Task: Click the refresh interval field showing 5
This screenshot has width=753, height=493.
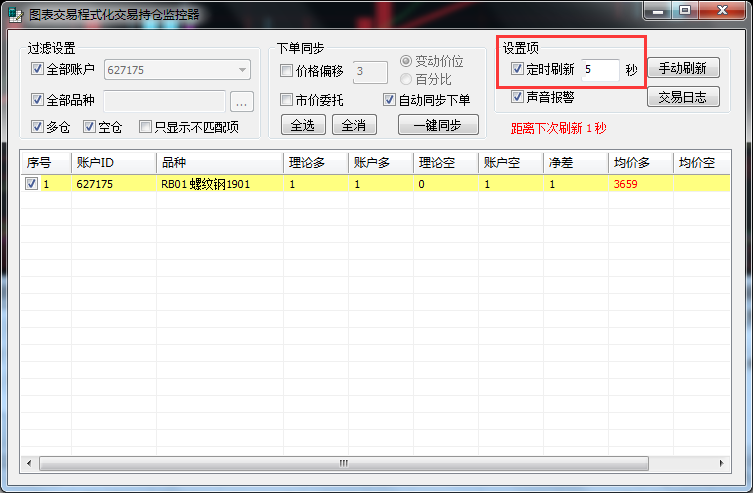Action: 600,70
